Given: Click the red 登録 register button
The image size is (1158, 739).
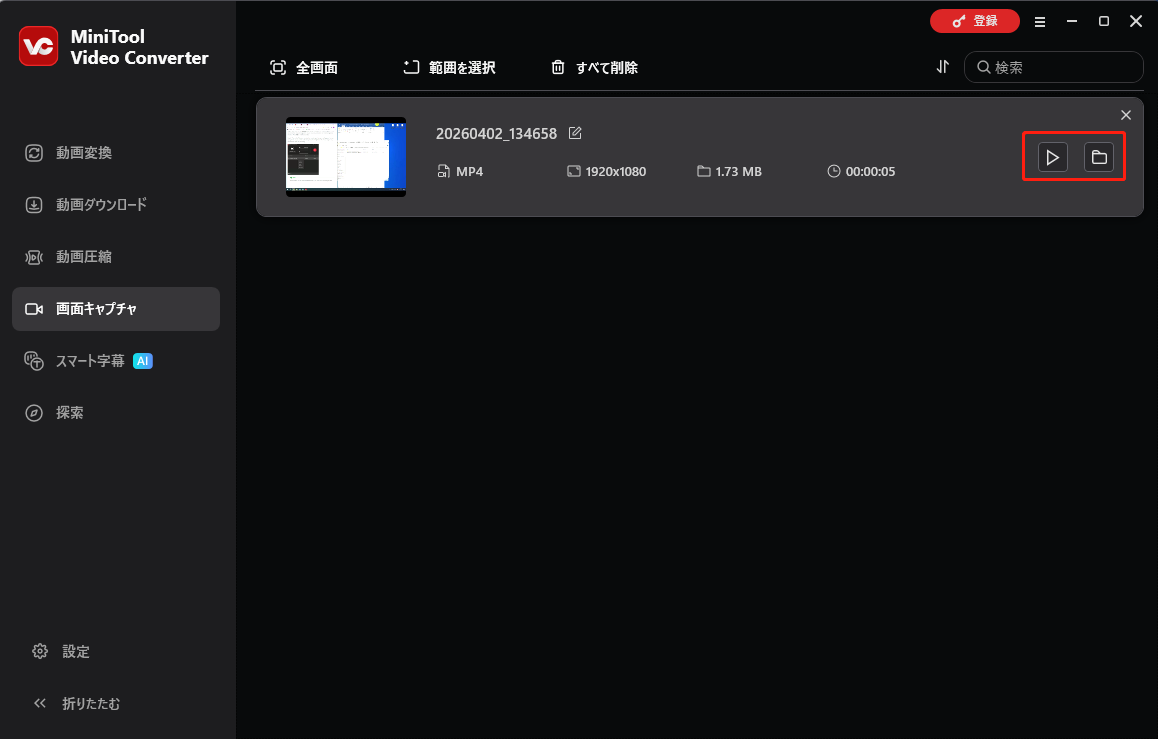Looking at the screenshot, I should coord(975,20).
